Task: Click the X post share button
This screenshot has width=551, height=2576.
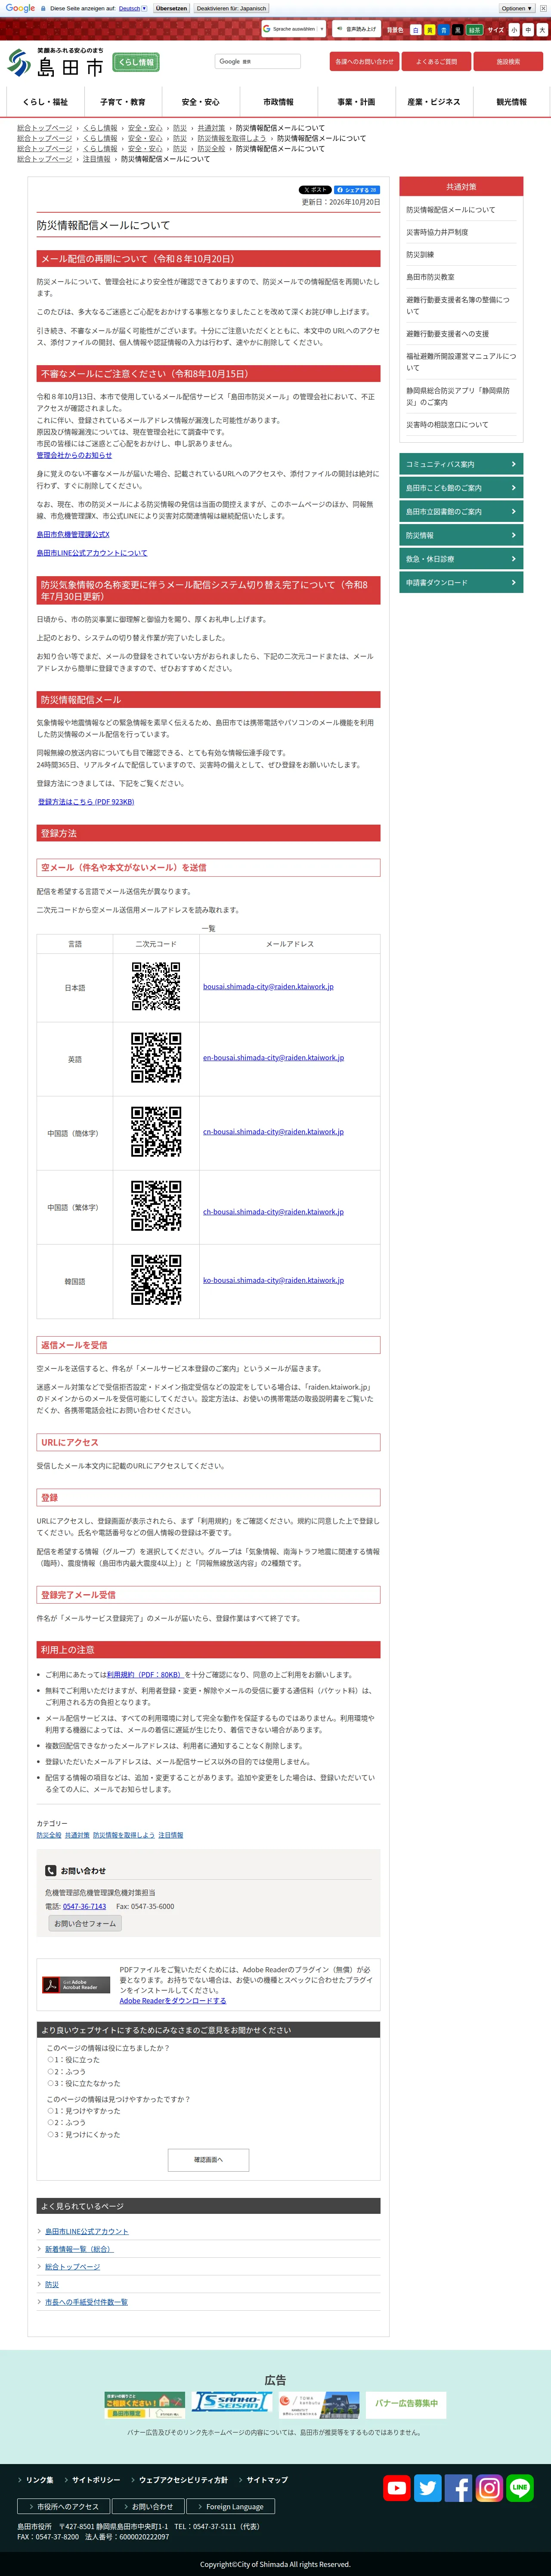Action: tap(315, 189)
